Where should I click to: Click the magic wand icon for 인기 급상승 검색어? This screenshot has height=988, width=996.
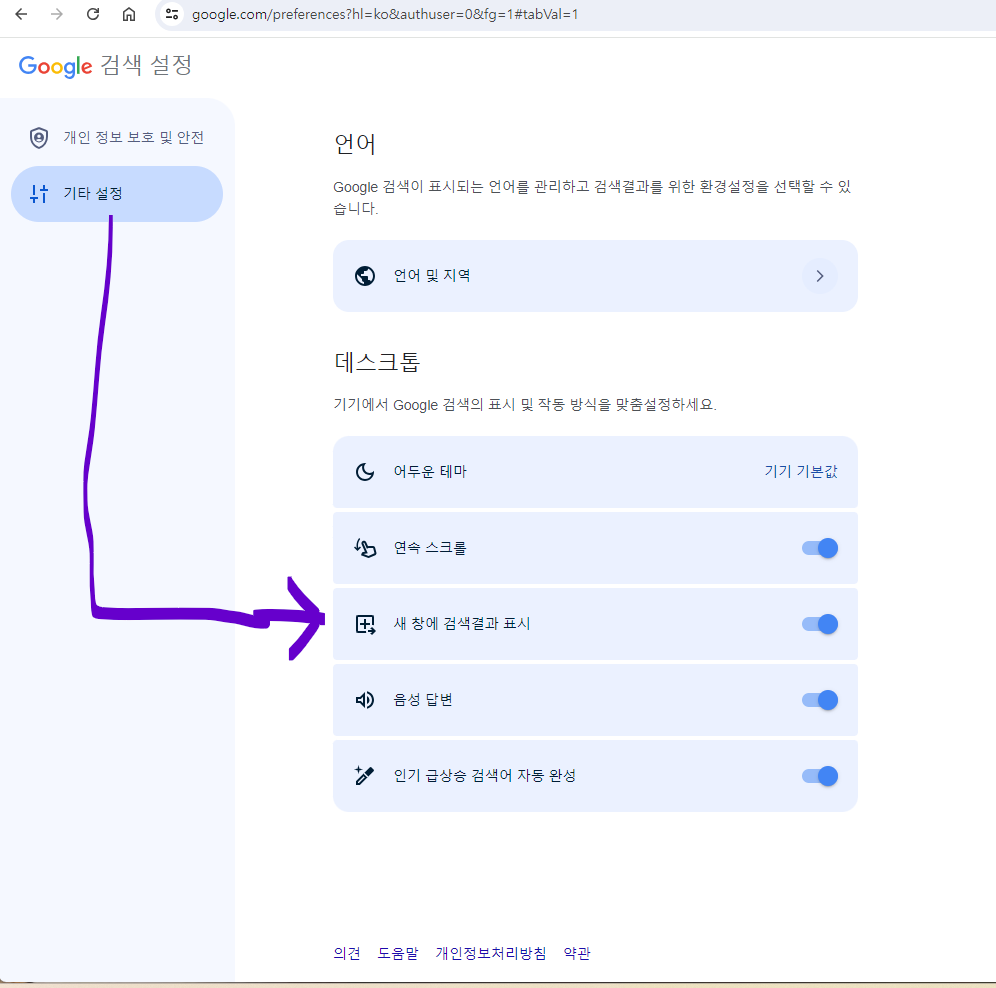pos(365,776)
